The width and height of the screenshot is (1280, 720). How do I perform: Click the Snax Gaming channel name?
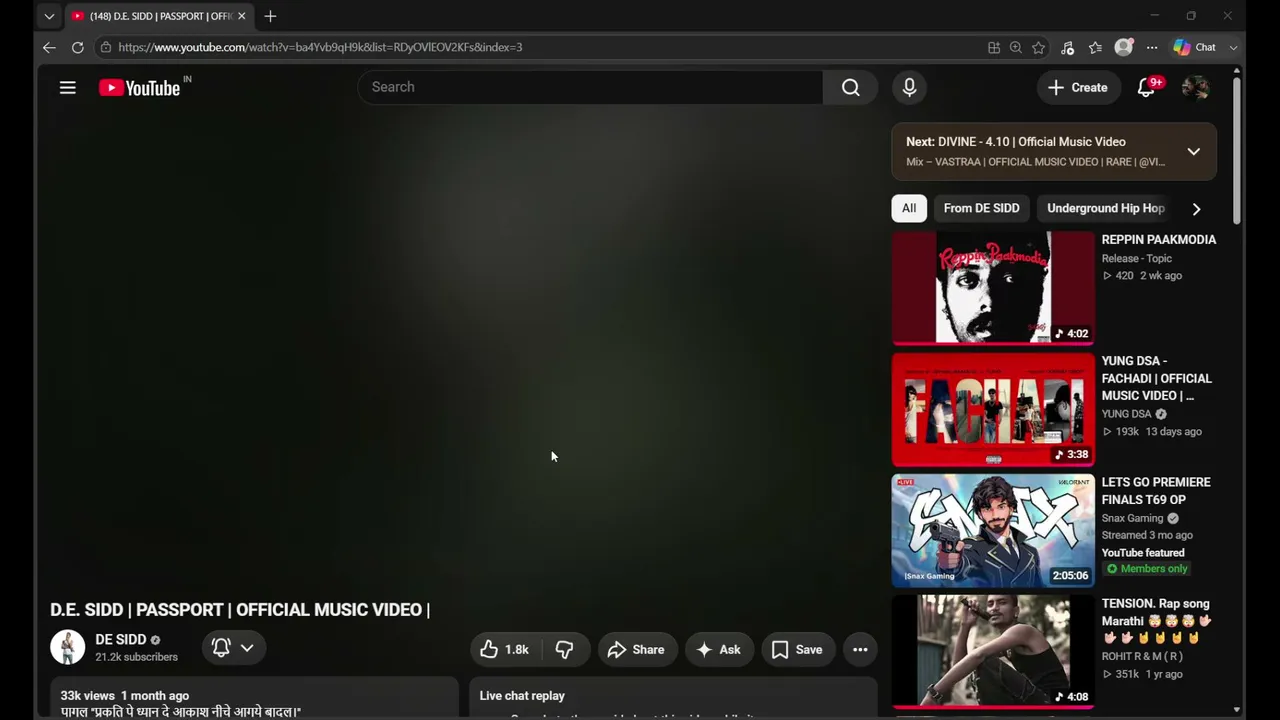click(1133, 518)
